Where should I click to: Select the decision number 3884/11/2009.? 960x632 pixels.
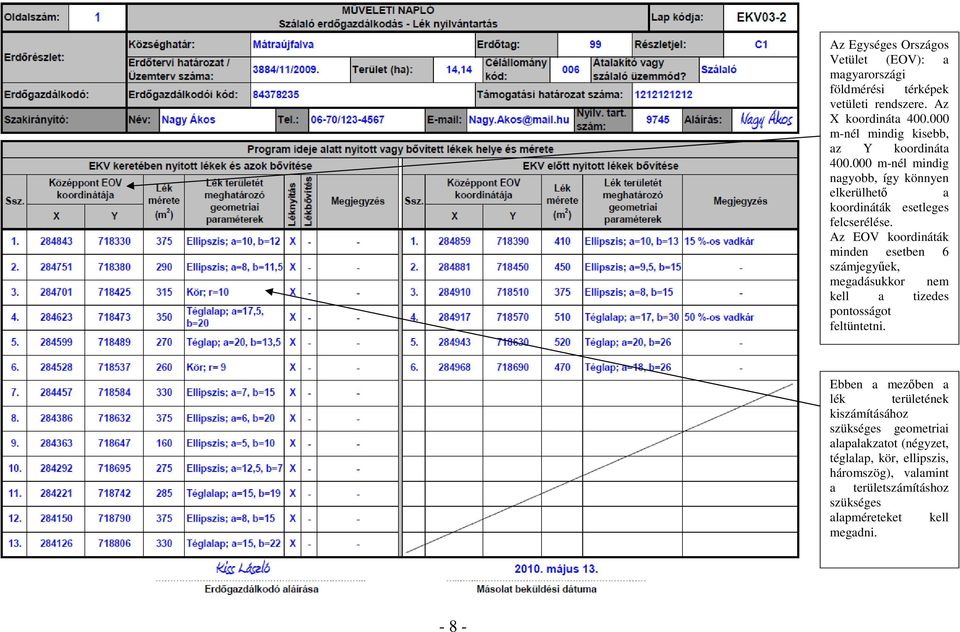286,69
